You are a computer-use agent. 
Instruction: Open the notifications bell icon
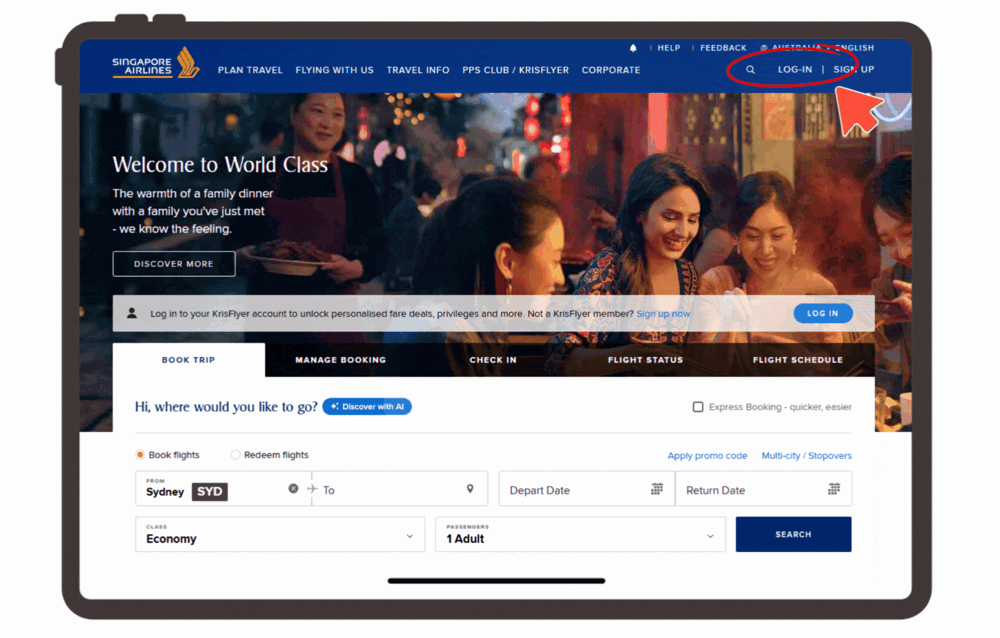click(633, 48)
